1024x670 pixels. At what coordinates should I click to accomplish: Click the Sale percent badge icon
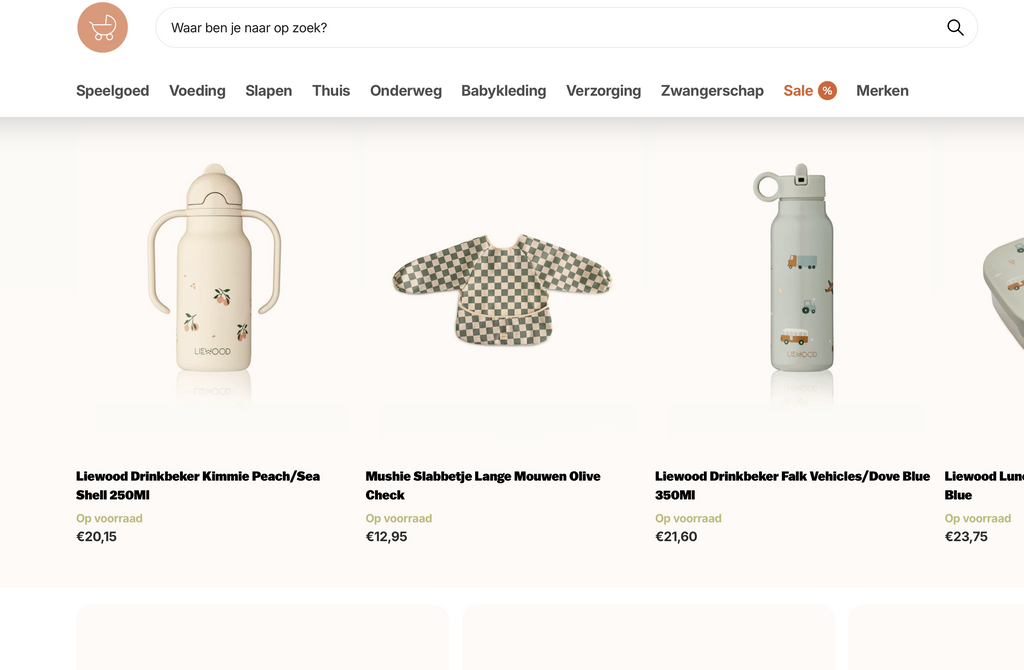827,91
